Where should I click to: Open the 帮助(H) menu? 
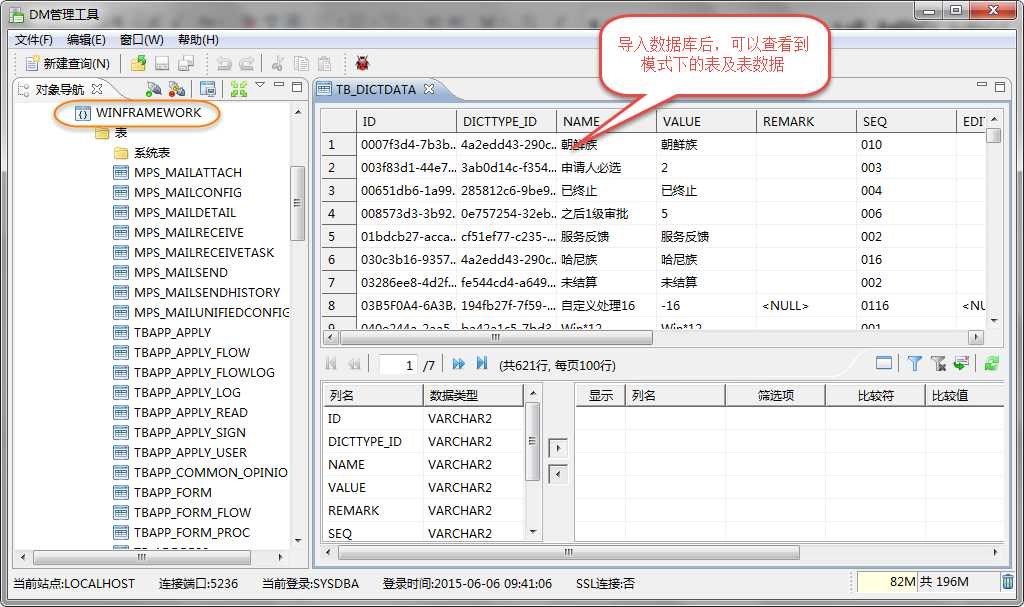(199, 39)
